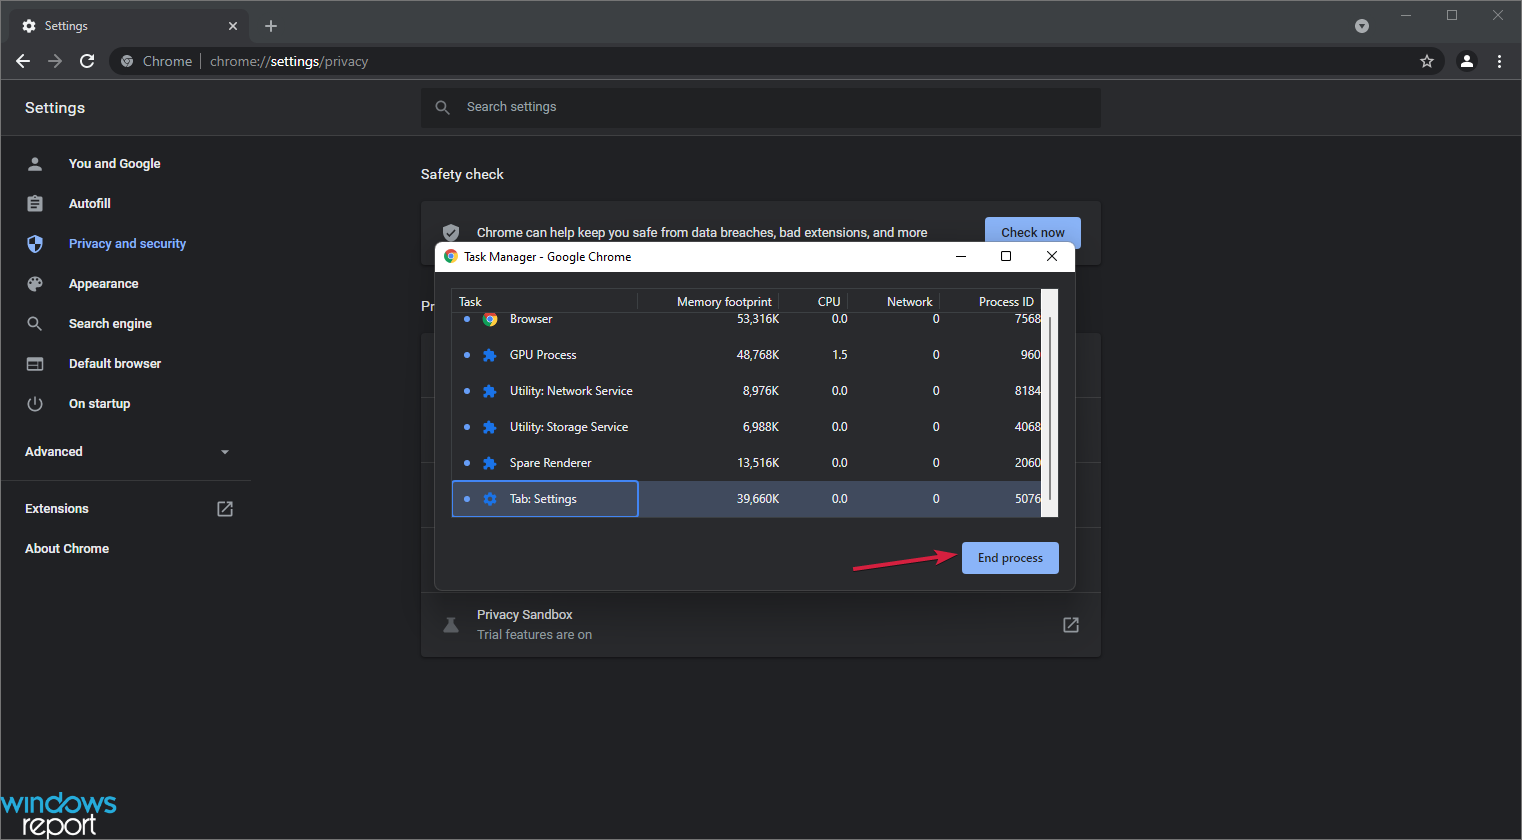The image size is (1522, 840).
Task: Open You and Google settings
Action: click(x=114, y=163)
